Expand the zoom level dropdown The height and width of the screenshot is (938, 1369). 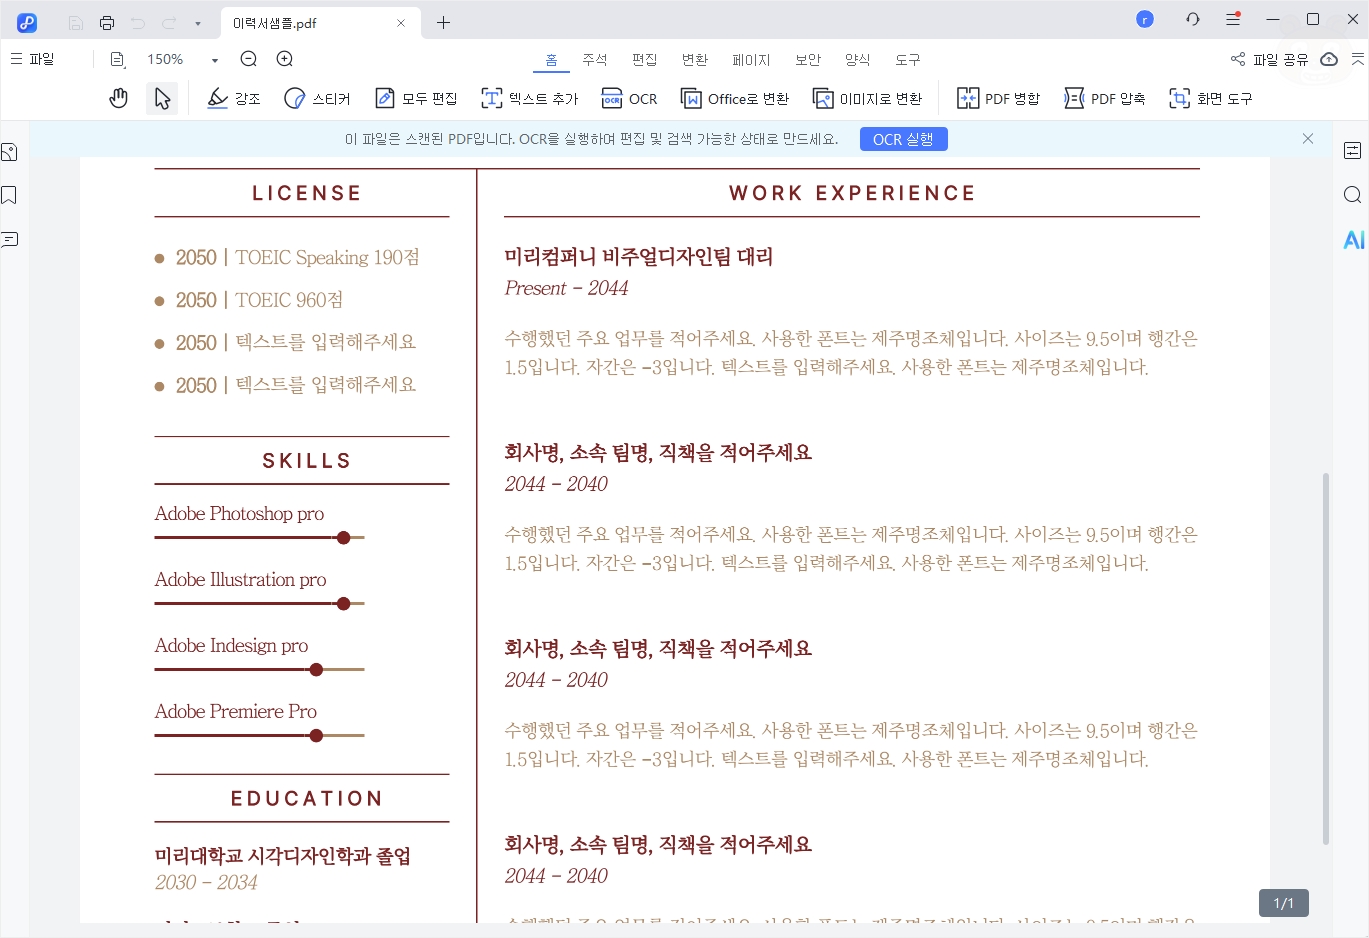click(x=214, y=60)
